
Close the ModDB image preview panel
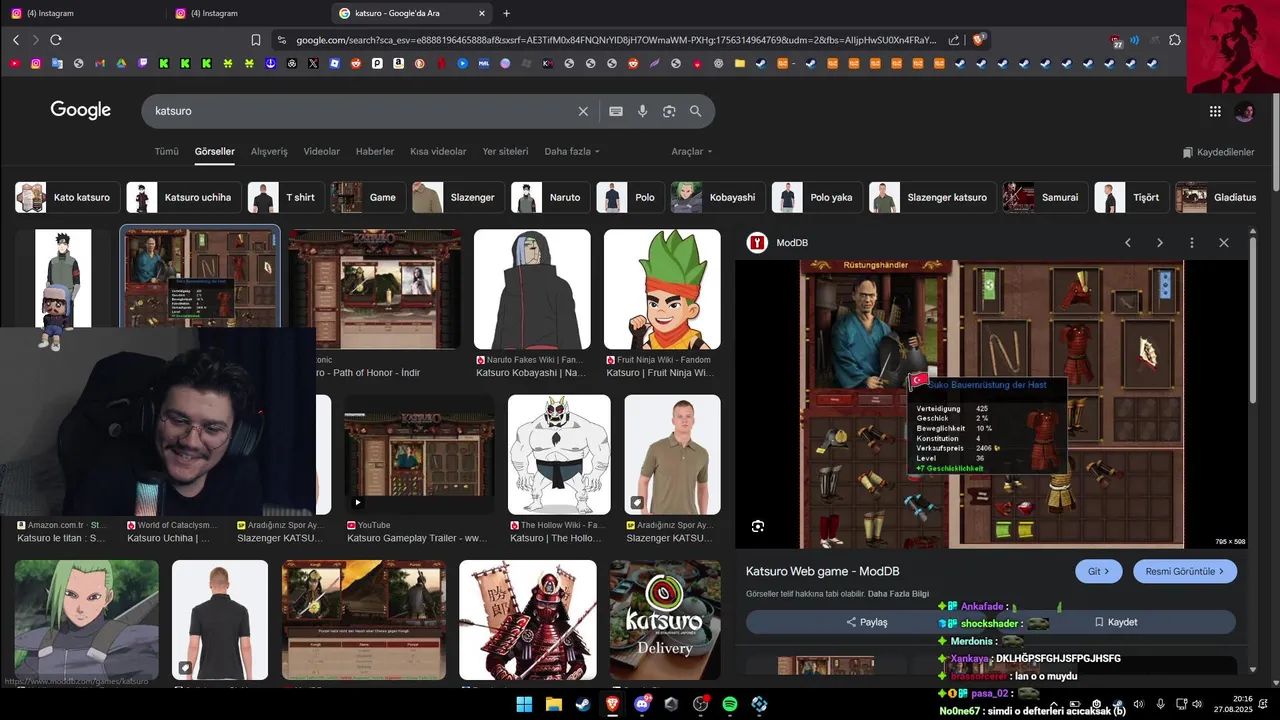tap(1224, 243)
